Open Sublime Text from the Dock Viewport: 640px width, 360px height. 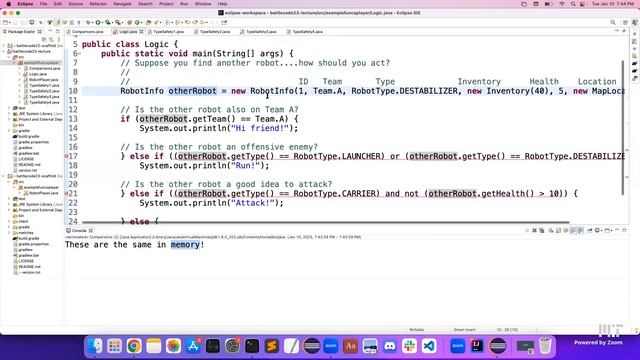tap(272, 346)
